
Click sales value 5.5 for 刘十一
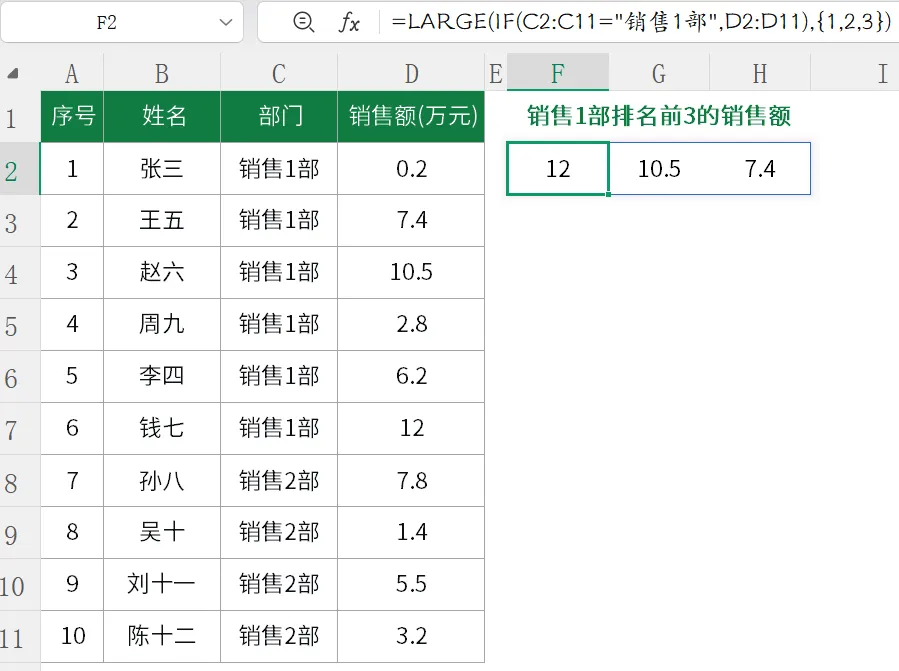pos(411,584)
